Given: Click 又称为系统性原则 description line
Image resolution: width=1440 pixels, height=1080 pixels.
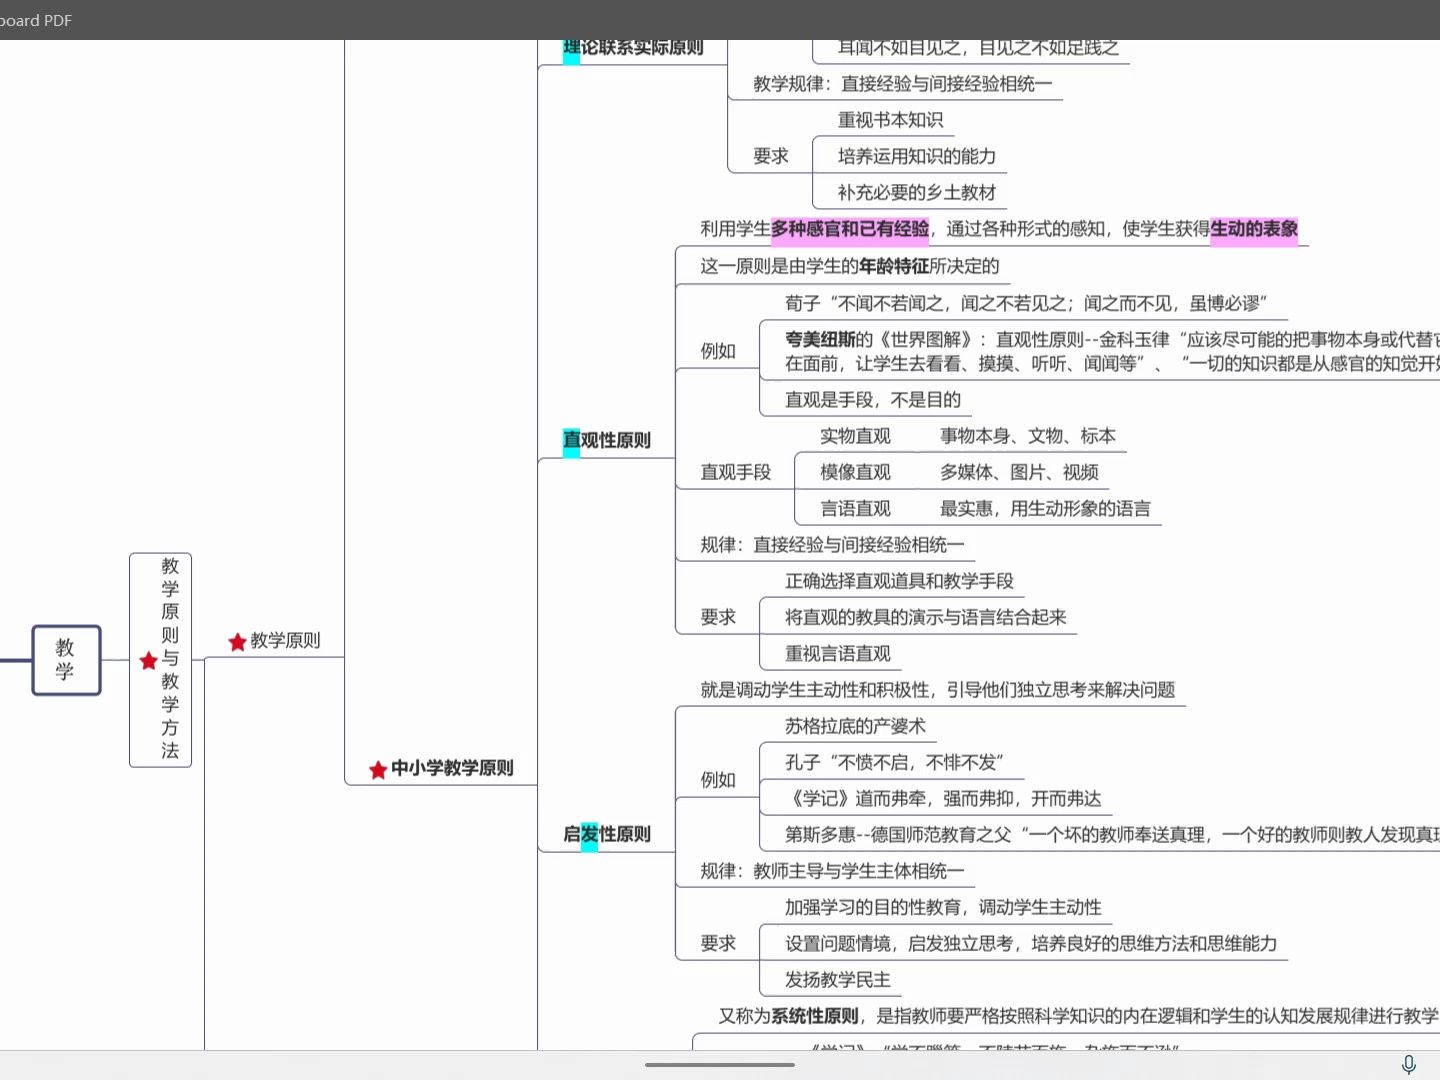Looking at the screenshot, I should [1079, 1016].
